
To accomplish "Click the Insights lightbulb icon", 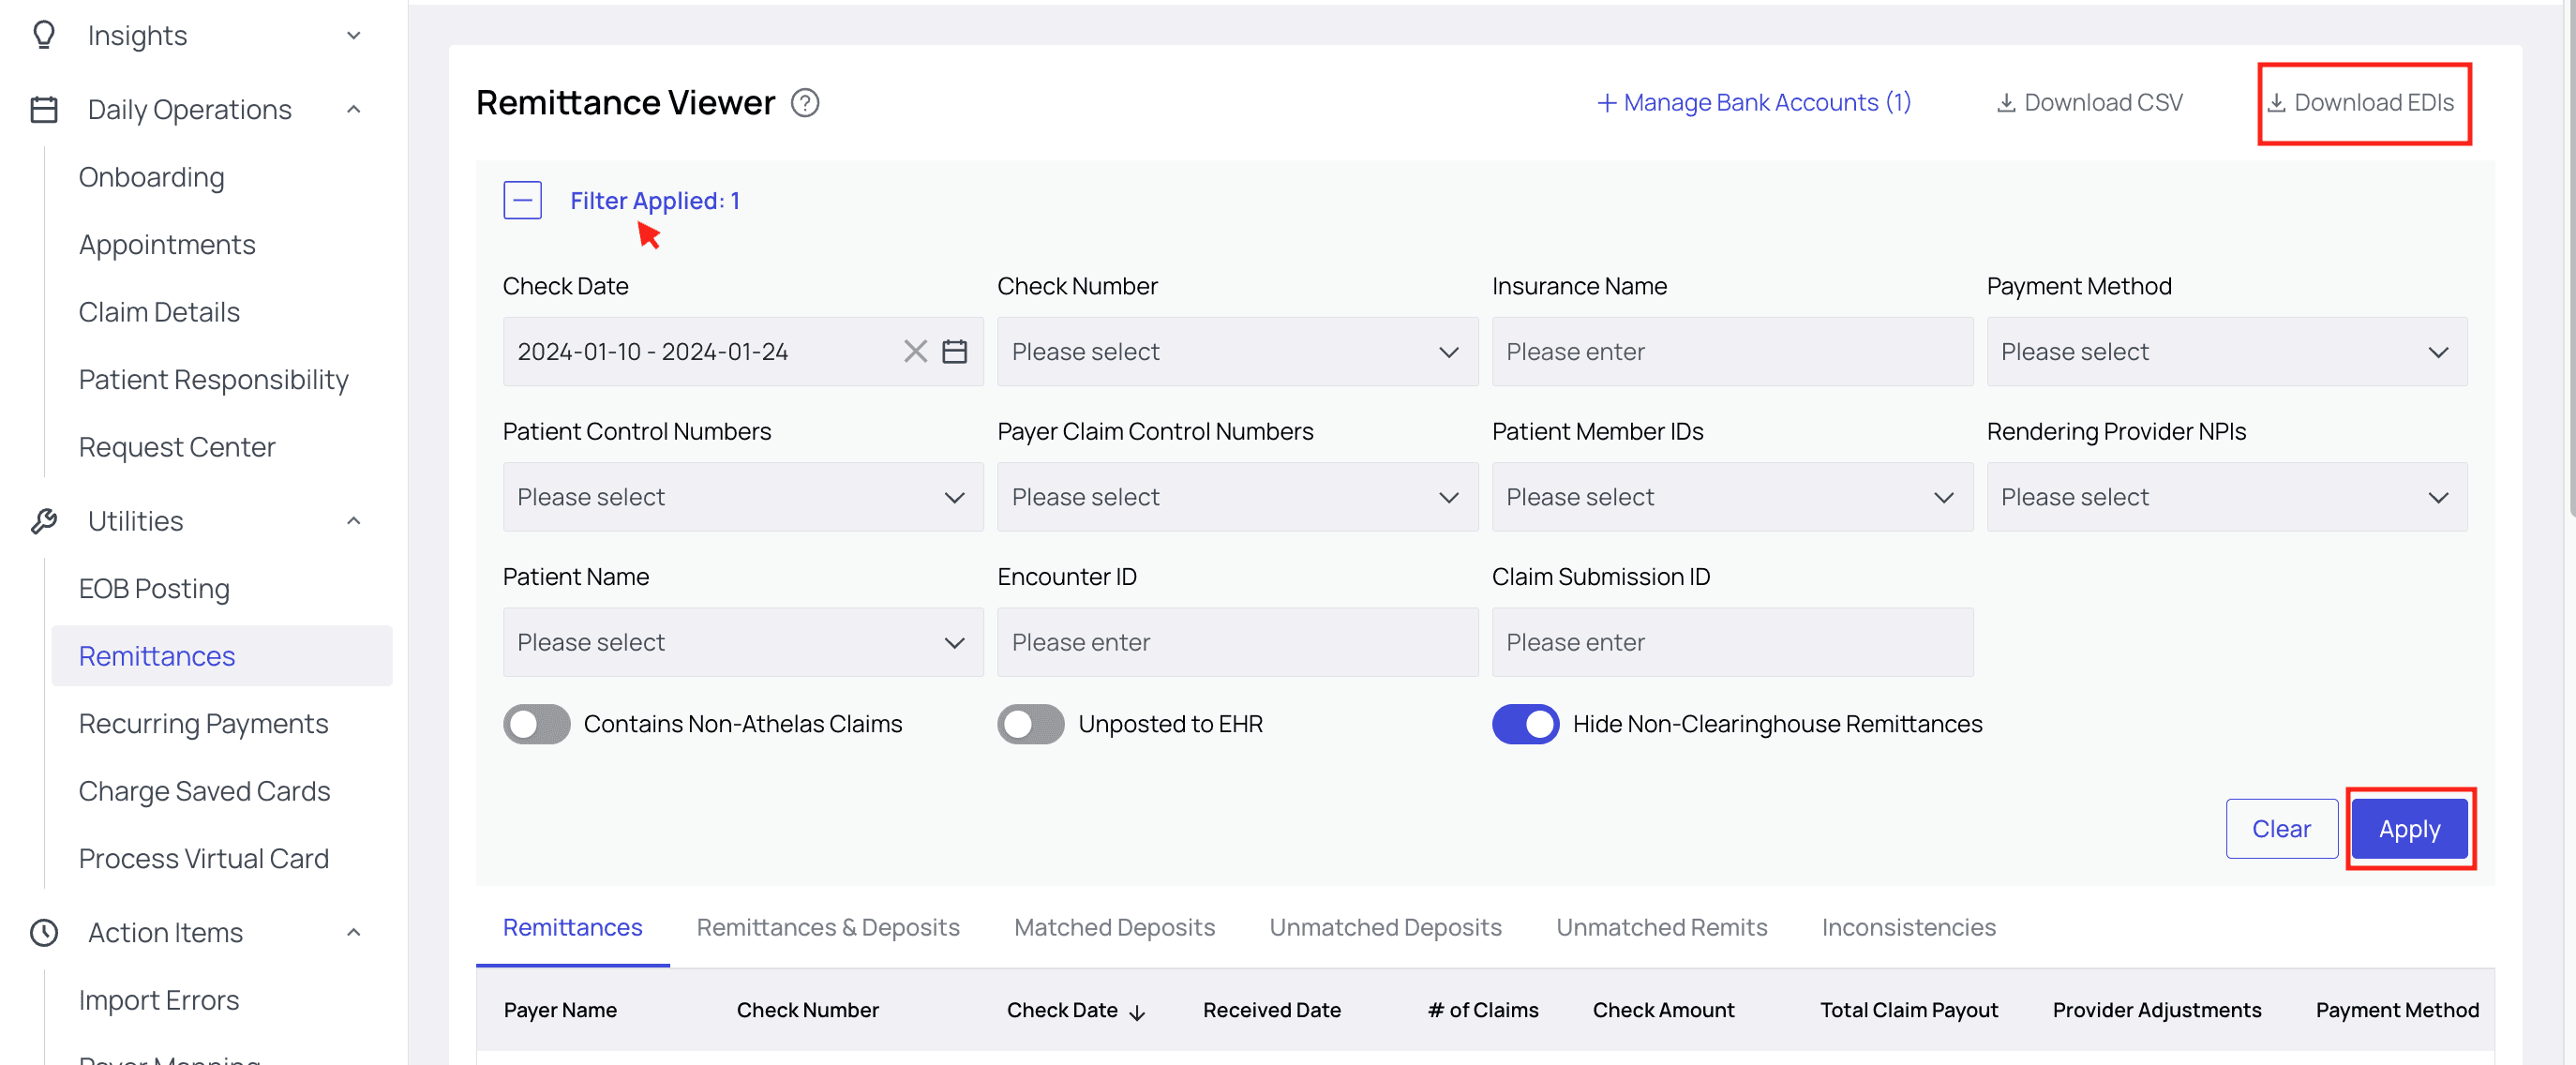I will click(44, 35).
